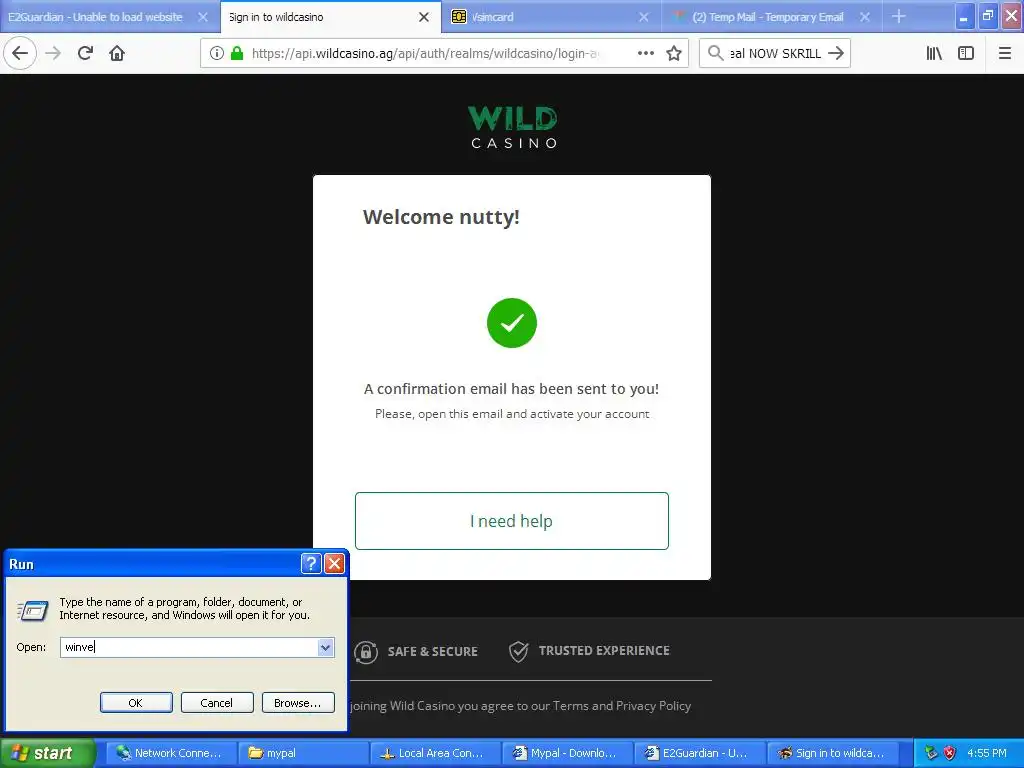Click the Trusted Experience shield icon

tap(519, 651)
